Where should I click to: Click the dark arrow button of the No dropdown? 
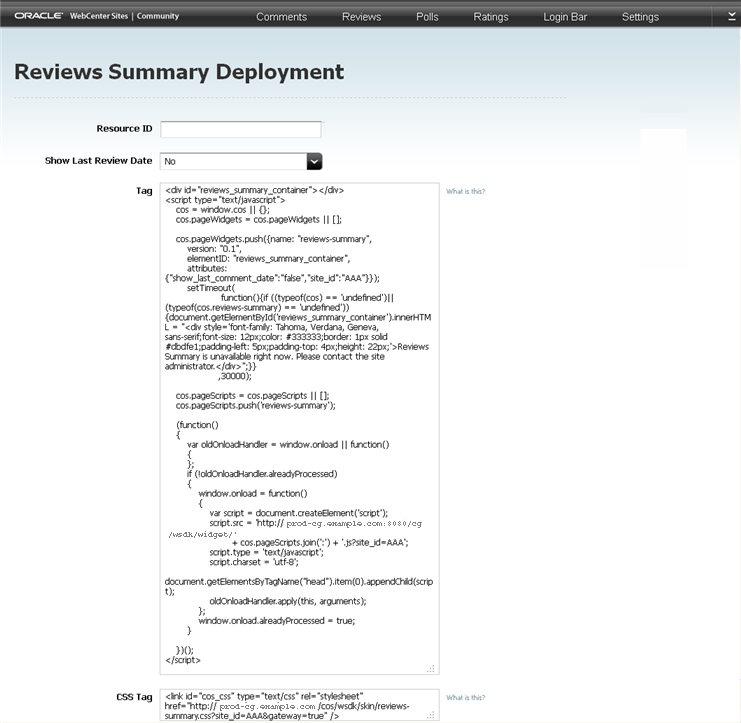point(314,162)
